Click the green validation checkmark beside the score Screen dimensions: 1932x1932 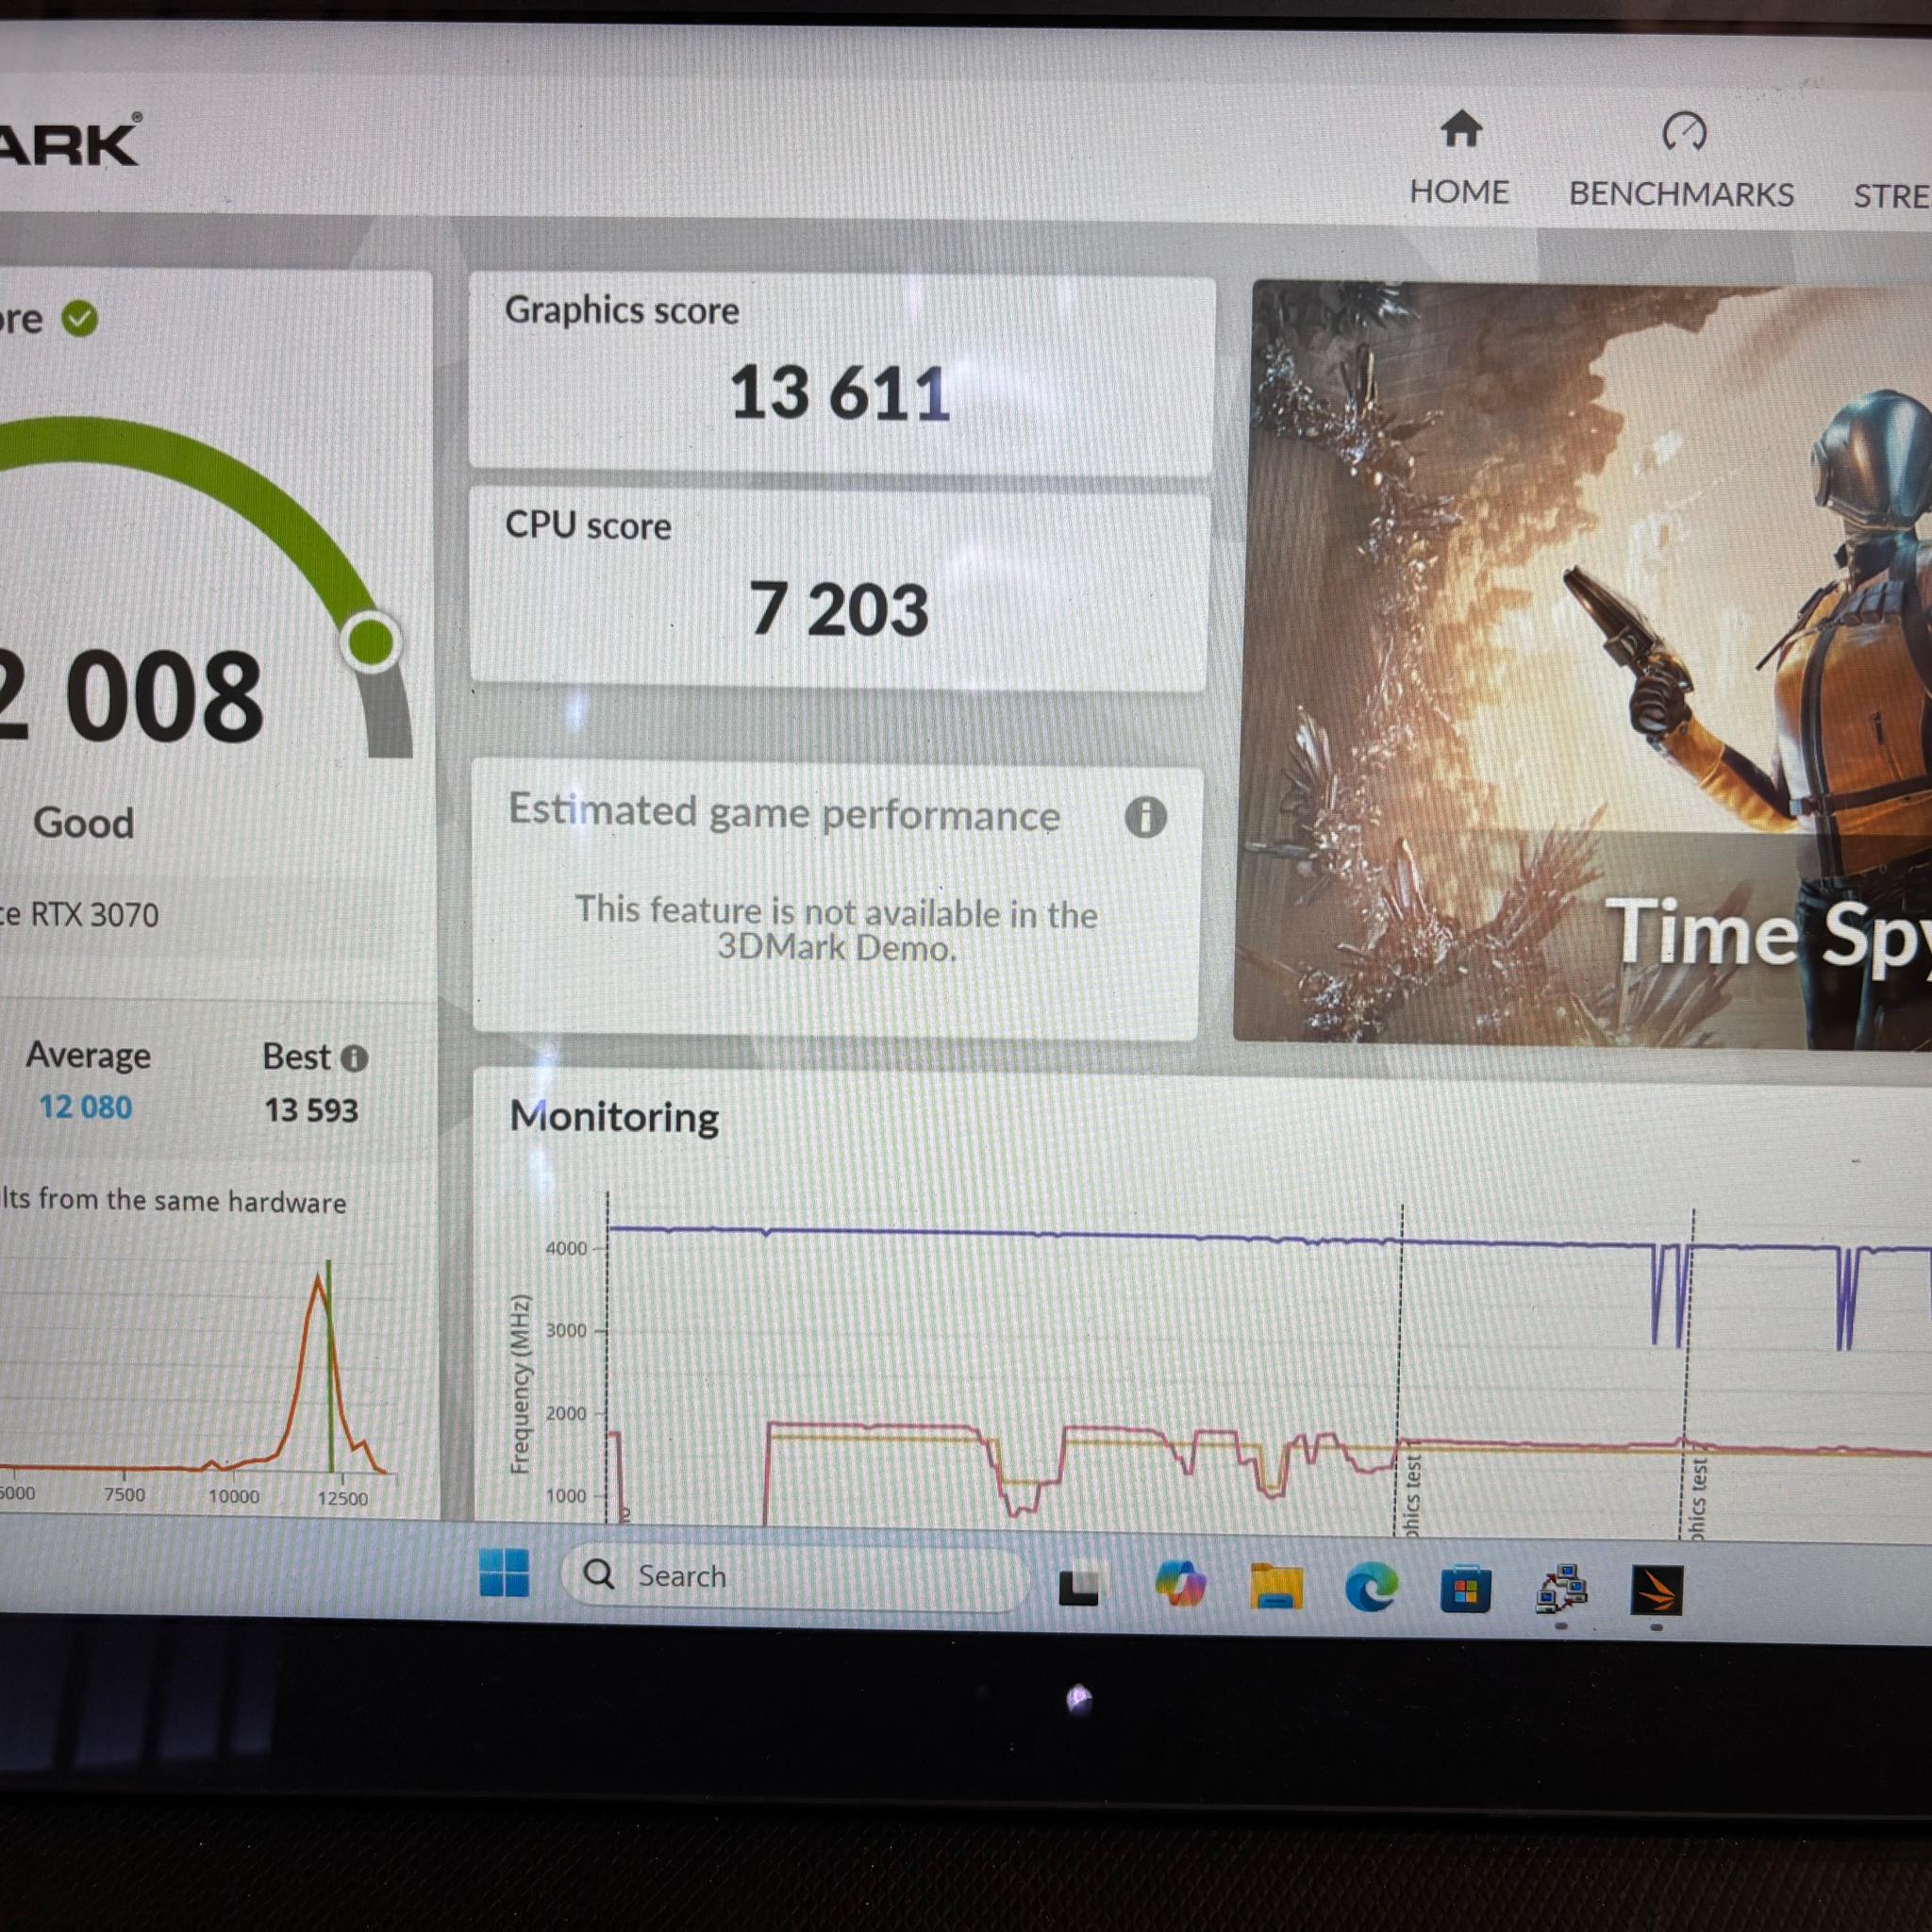click(80, 319)
